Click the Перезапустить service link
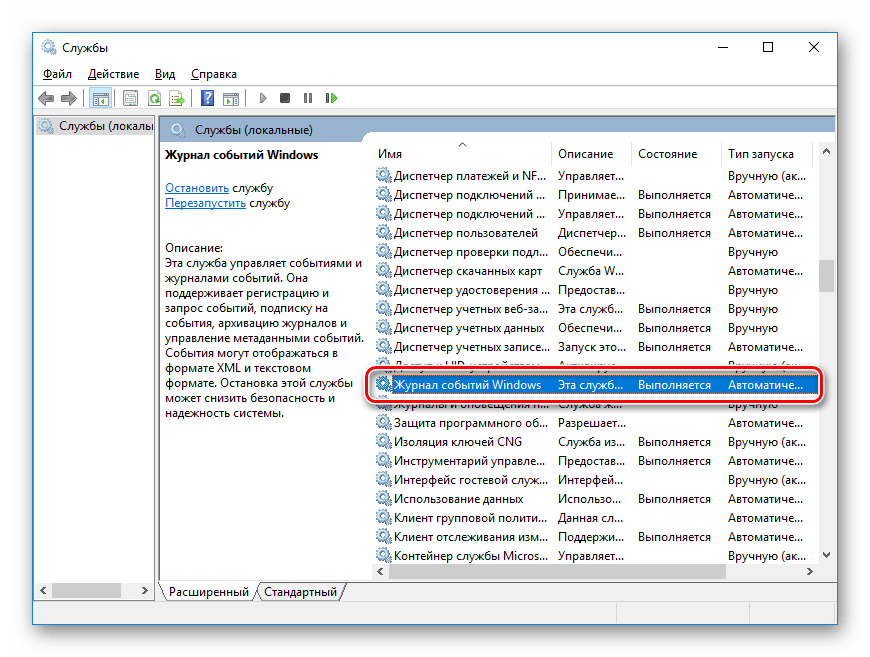870x657 pixels. (205, 202)
